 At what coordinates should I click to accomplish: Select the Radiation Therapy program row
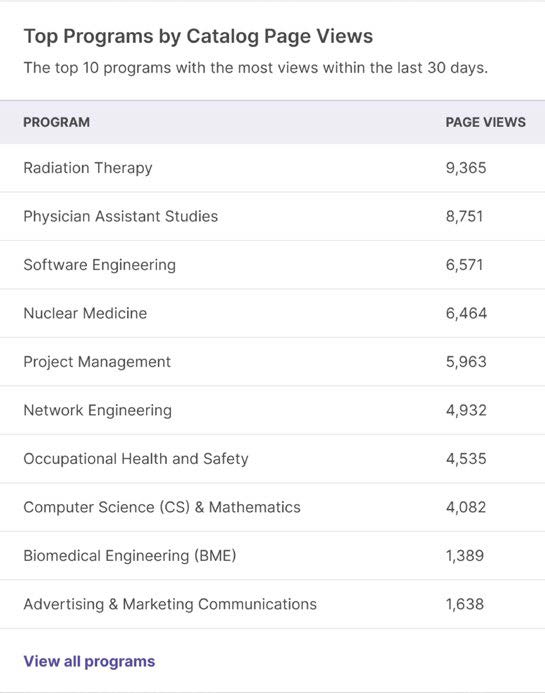tap(272, 168)
